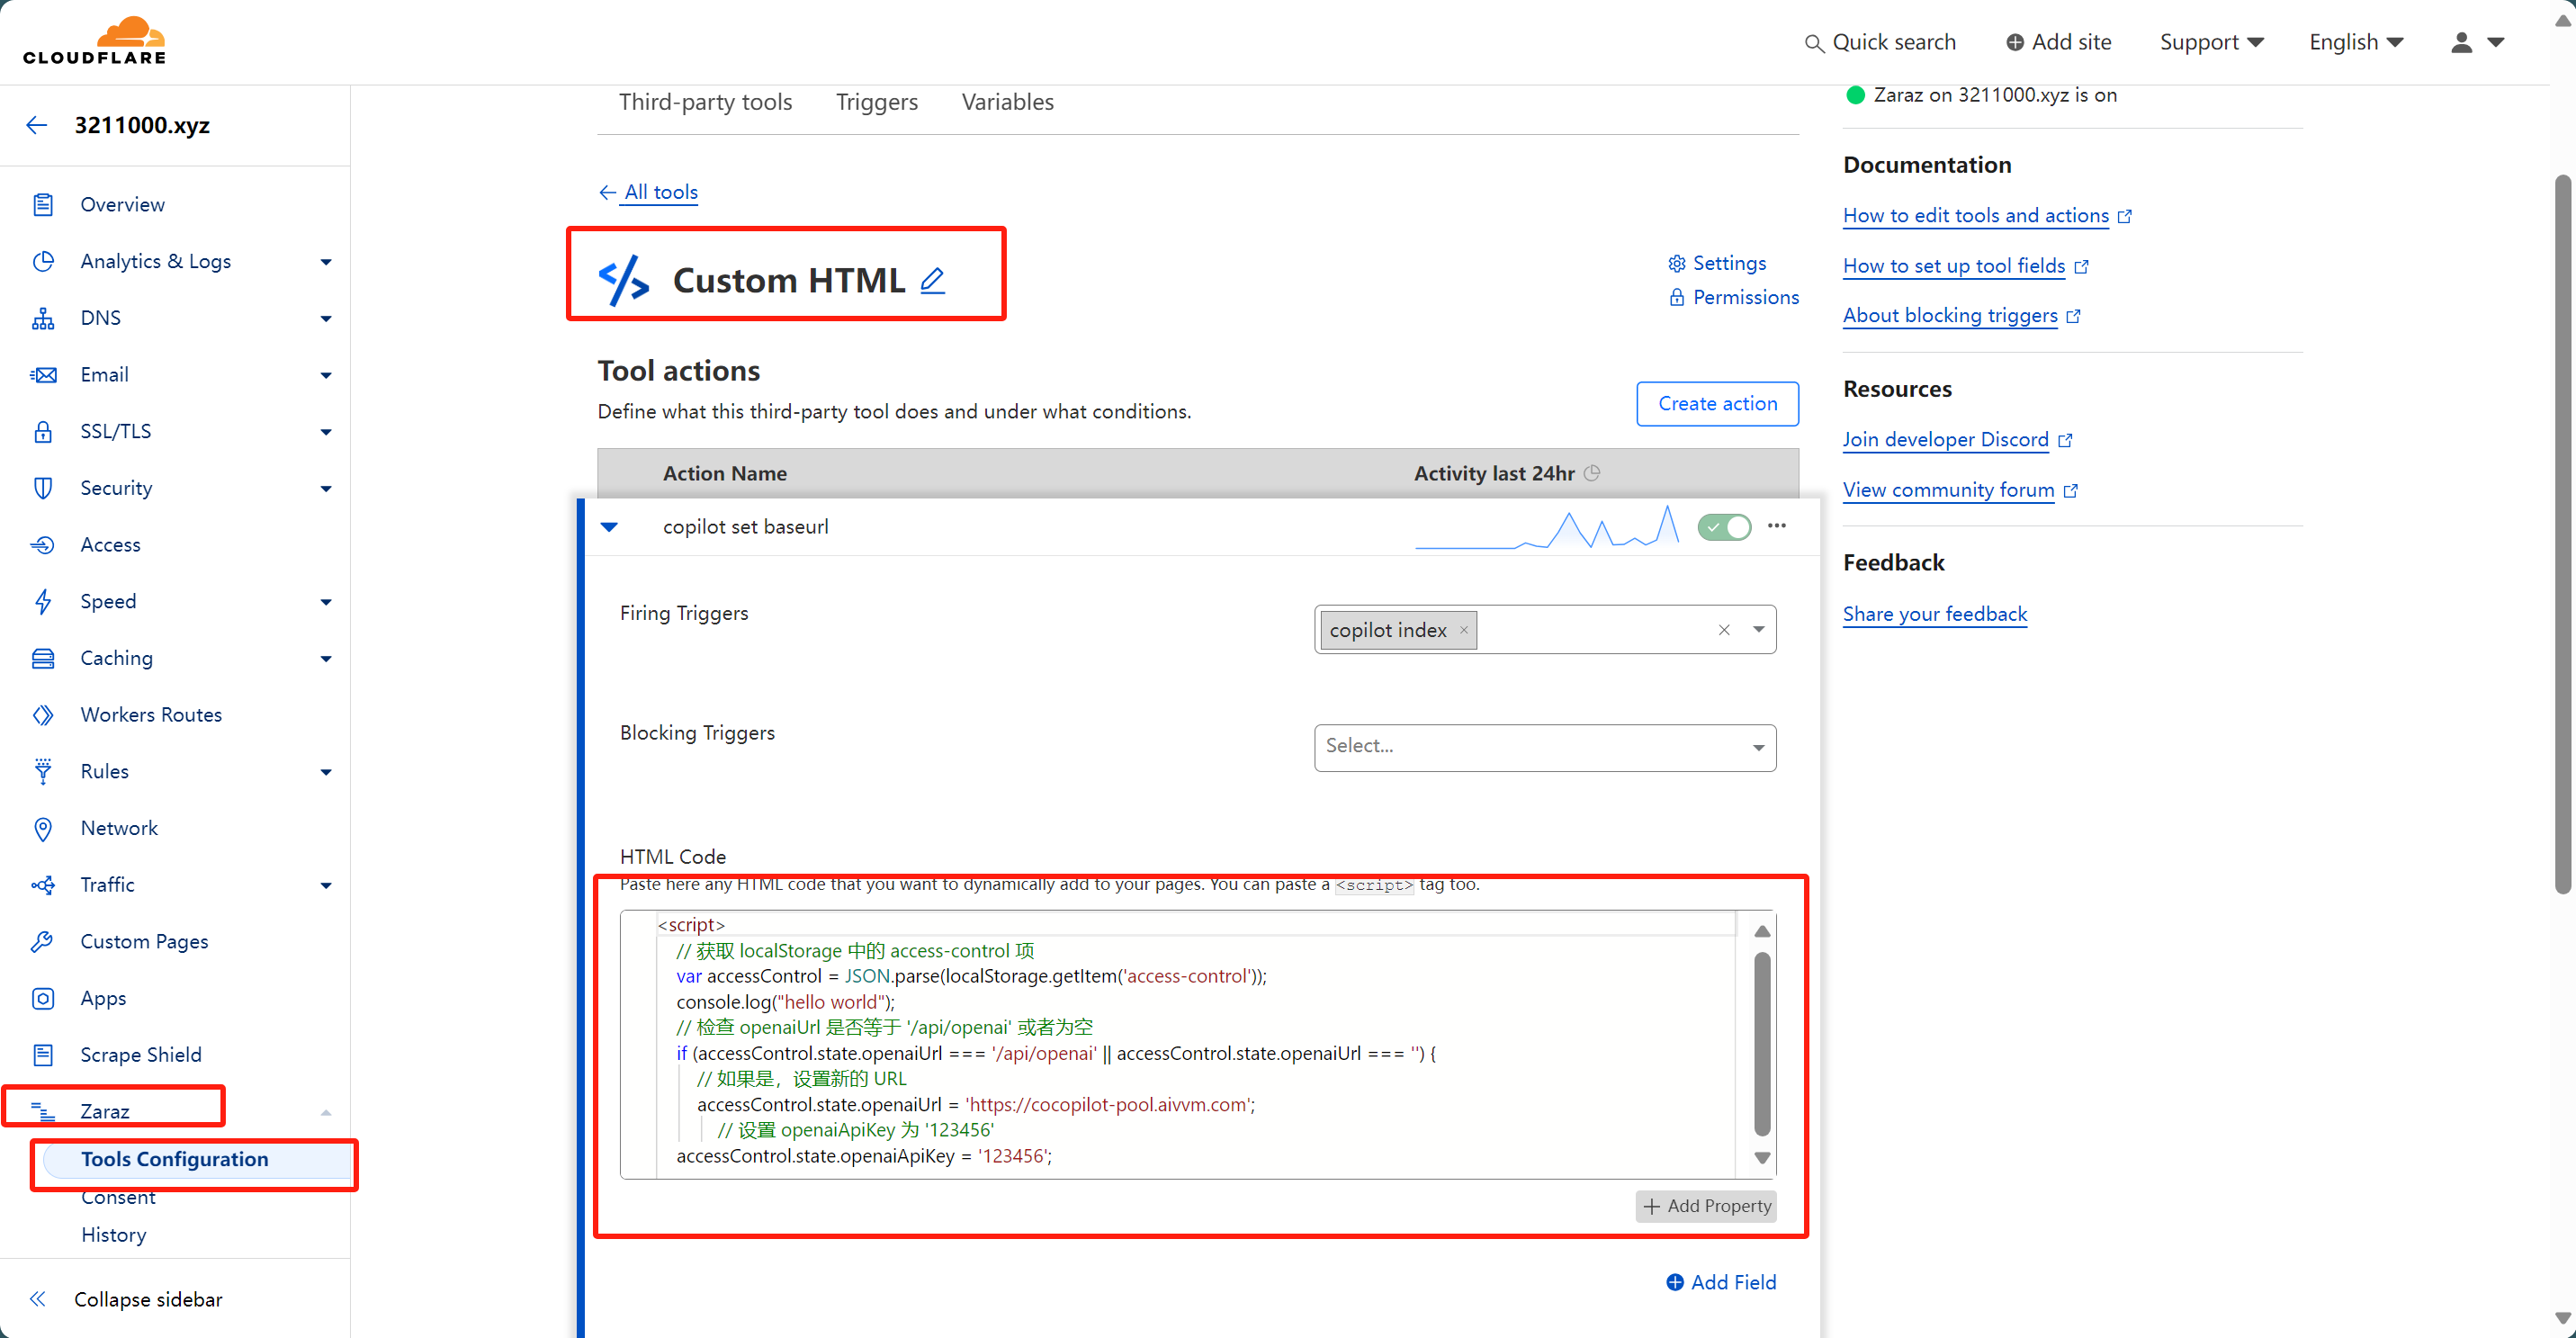Click Collapse sidebar
The width and height of the screenshot is (2576, 1338).
(x=127, y=1299)
